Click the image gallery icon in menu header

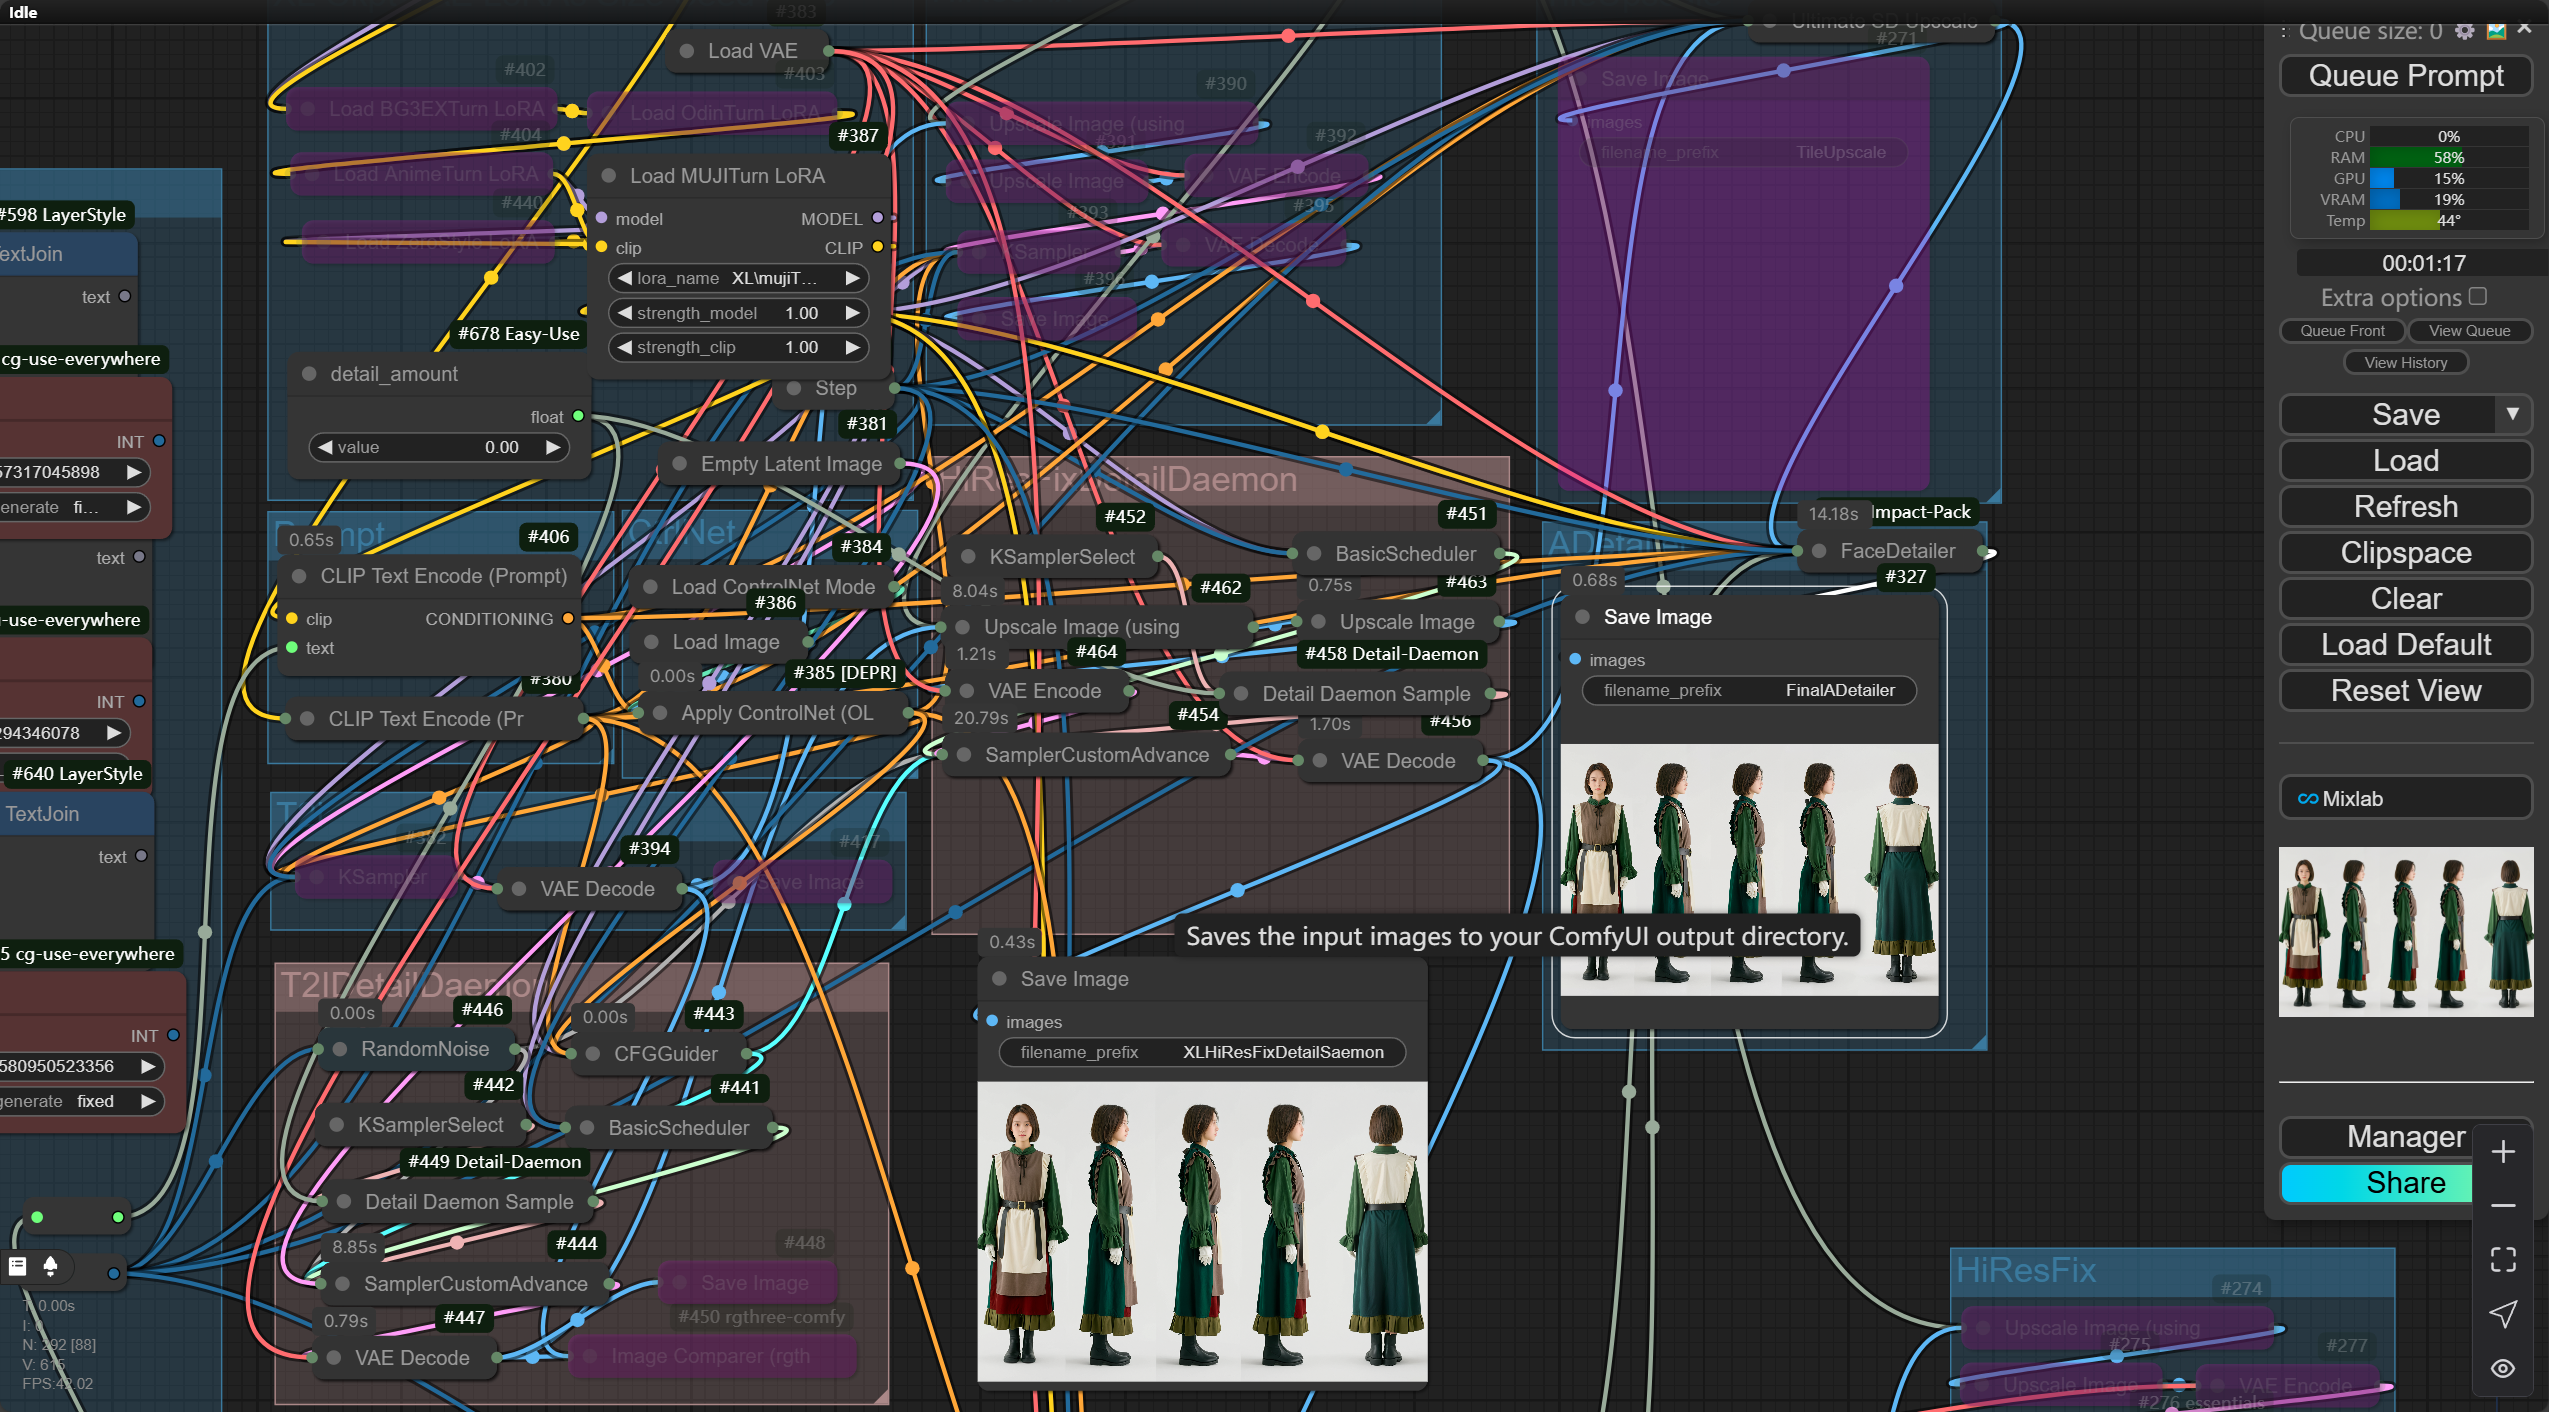pyautogui.click(x=2496, y=31)
